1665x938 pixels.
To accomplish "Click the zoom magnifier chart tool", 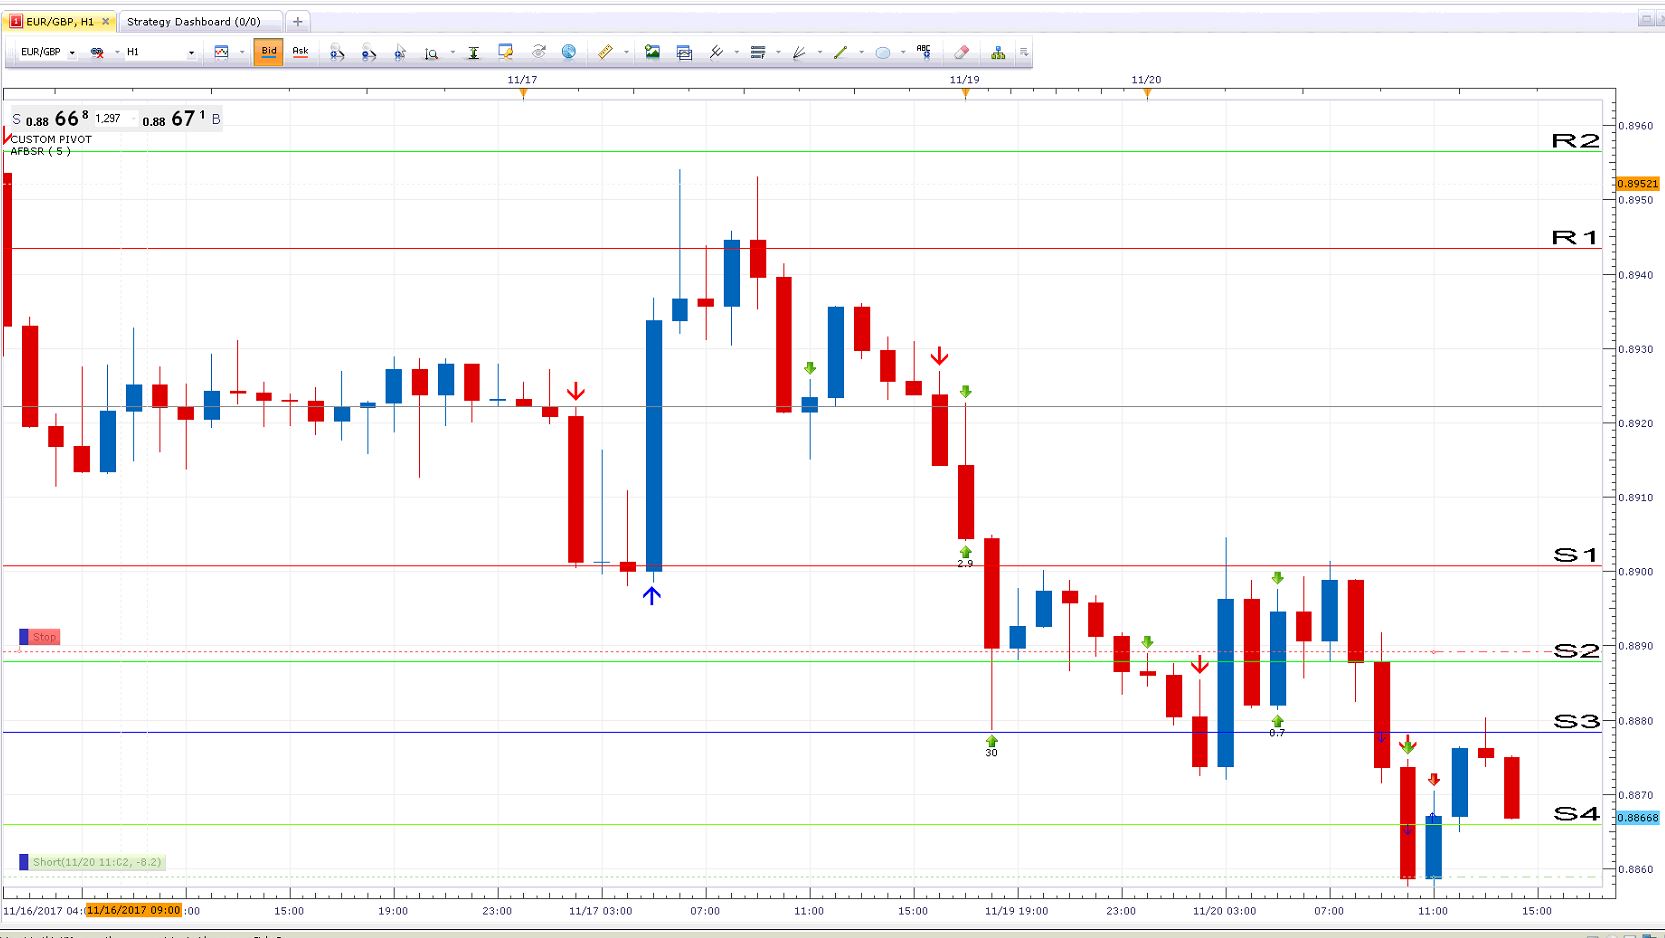I will [x=431, y=52].
